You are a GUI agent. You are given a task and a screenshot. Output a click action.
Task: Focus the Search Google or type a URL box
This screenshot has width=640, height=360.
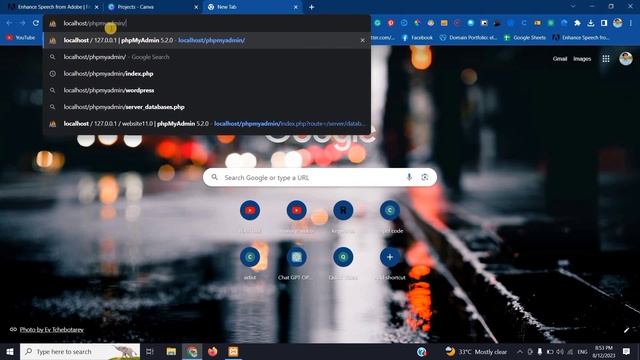pos(320,177)
